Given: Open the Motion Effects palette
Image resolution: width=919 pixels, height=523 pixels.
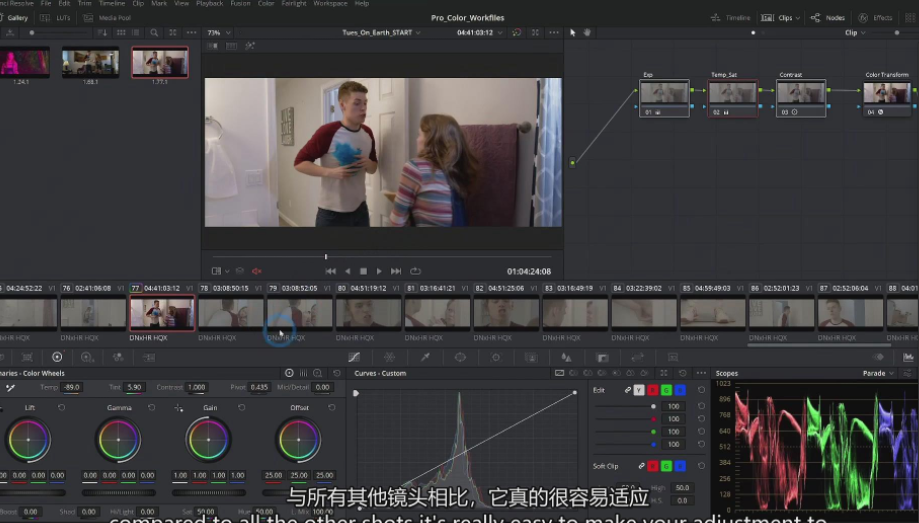Looking at the screenshot, I should [149, 357].
